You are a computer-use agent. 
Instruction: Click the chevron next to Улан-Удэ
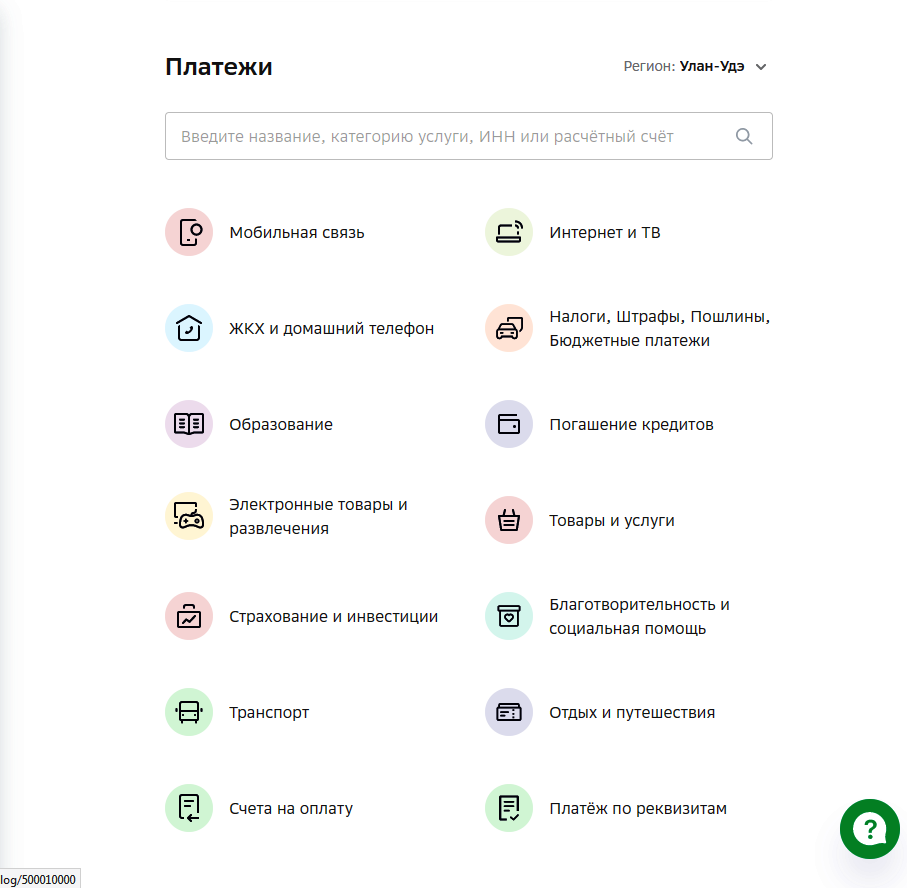coord(761,68)
